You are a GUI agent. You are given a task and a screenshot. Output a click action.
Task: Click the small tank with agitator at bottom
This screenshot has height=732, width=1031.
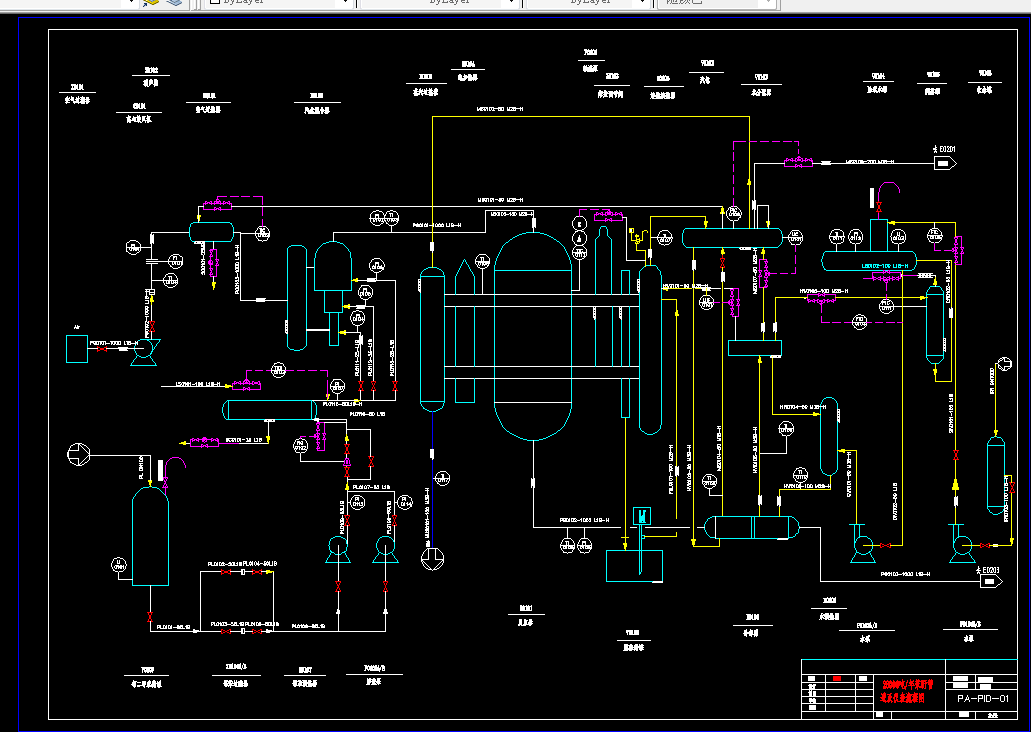coord(634,566)
